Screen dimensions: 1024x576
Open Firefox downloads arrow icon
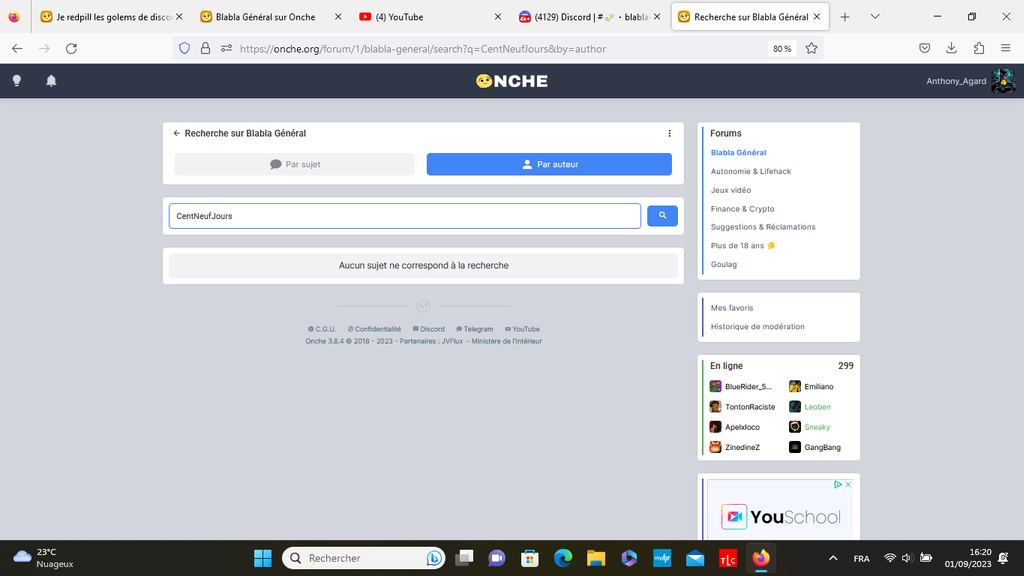(951, 48)
